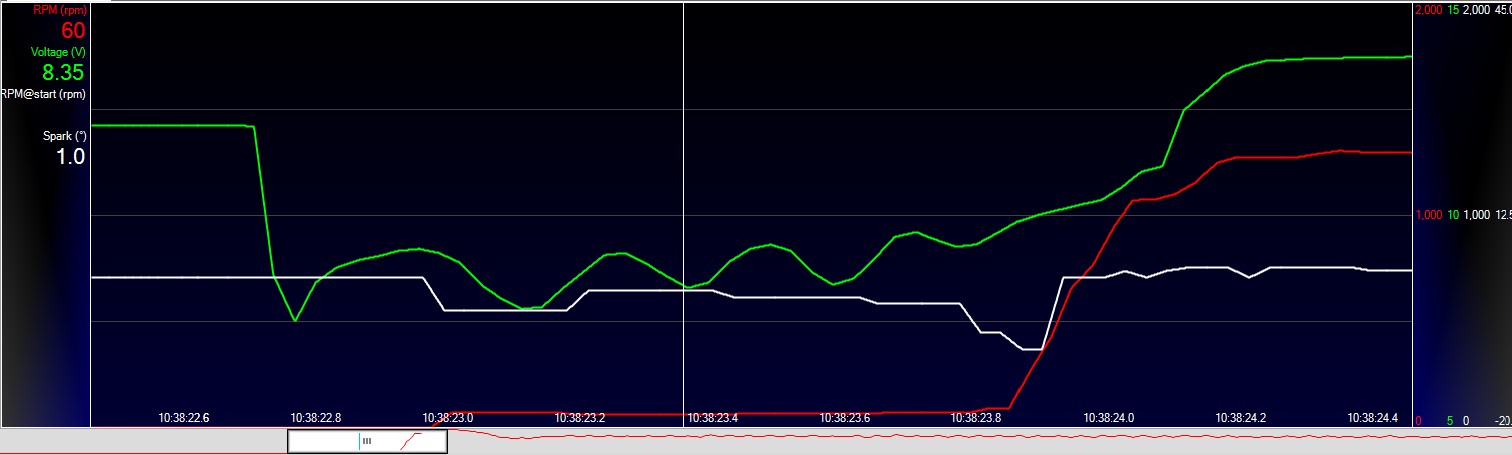
Task: Click the overview strip left of selection
Action: pos(143,441)
